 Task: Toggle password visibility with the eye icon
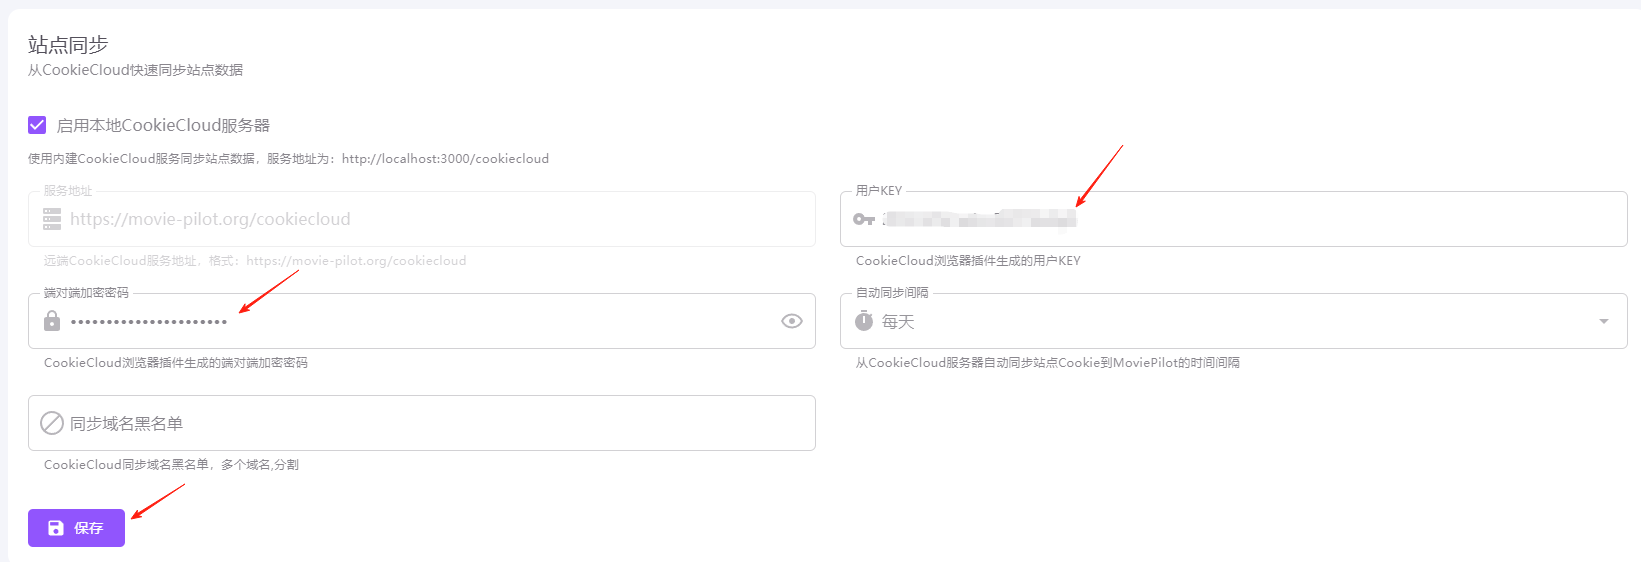pos(791,321)
